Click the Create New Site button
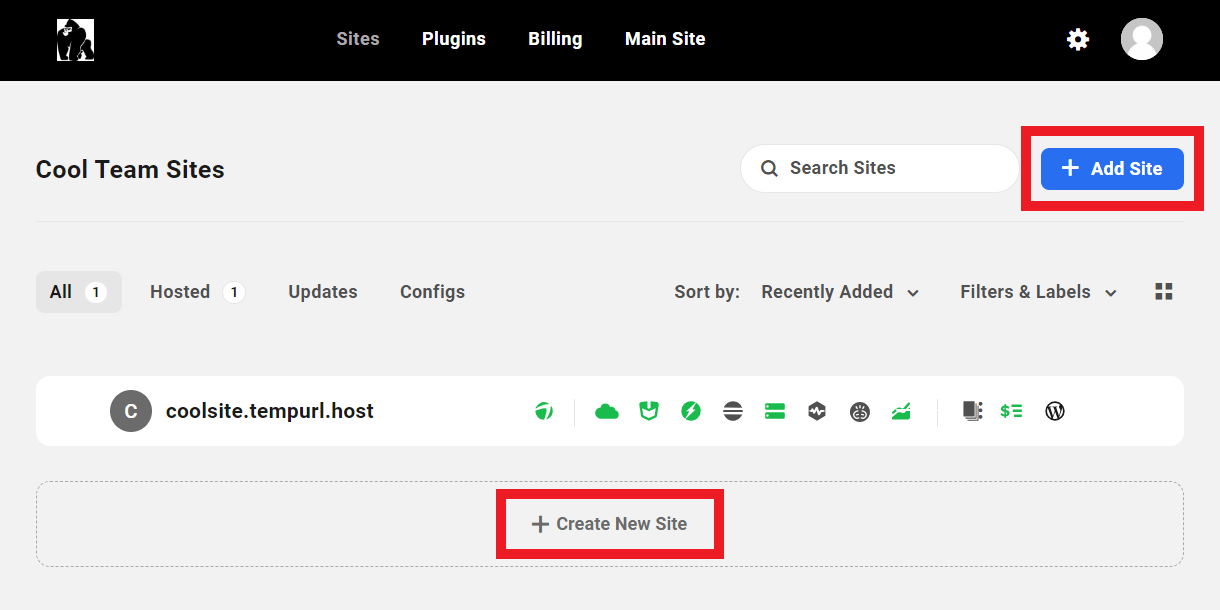 pyautogui.click(x=609, y=523)
